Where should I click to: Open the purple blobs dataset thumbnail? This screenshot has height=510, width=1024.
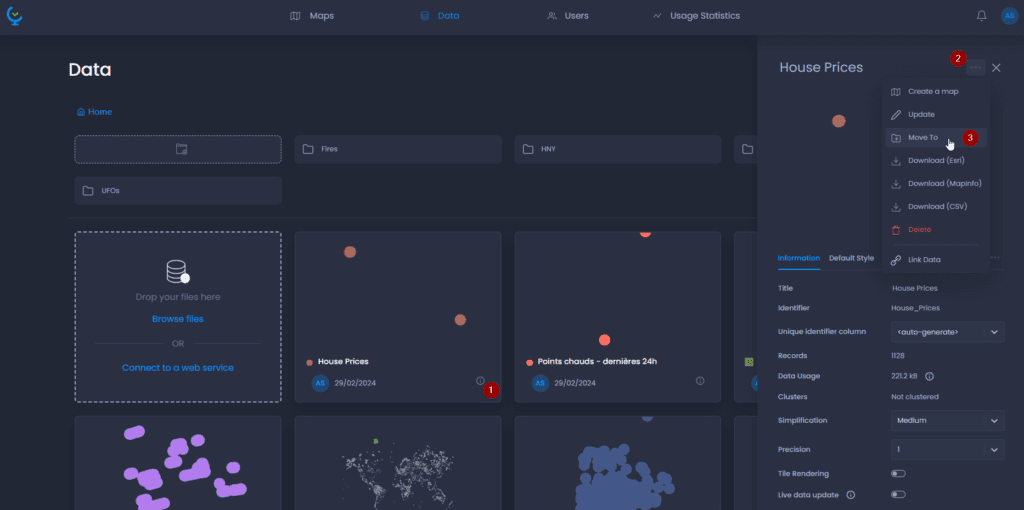tap(178, 463)
